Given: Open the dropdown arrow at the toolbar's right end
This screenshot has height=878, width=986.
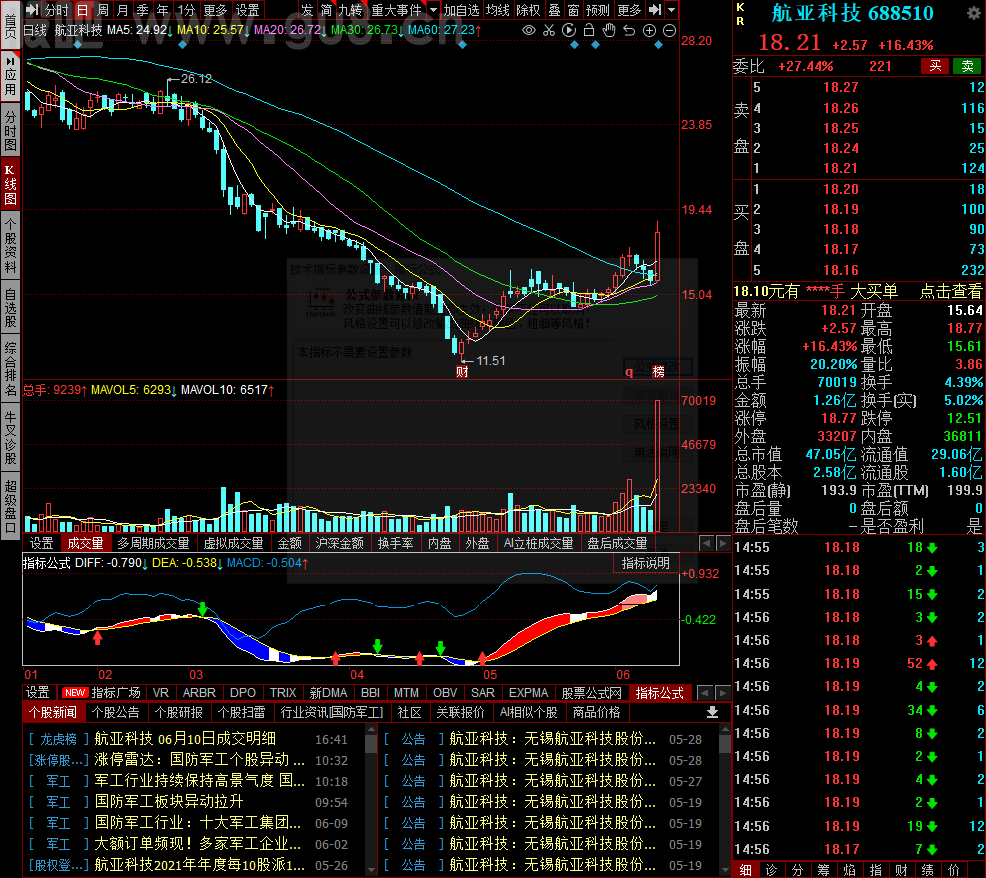Looking at the screenshot, I should click(672, 10).
